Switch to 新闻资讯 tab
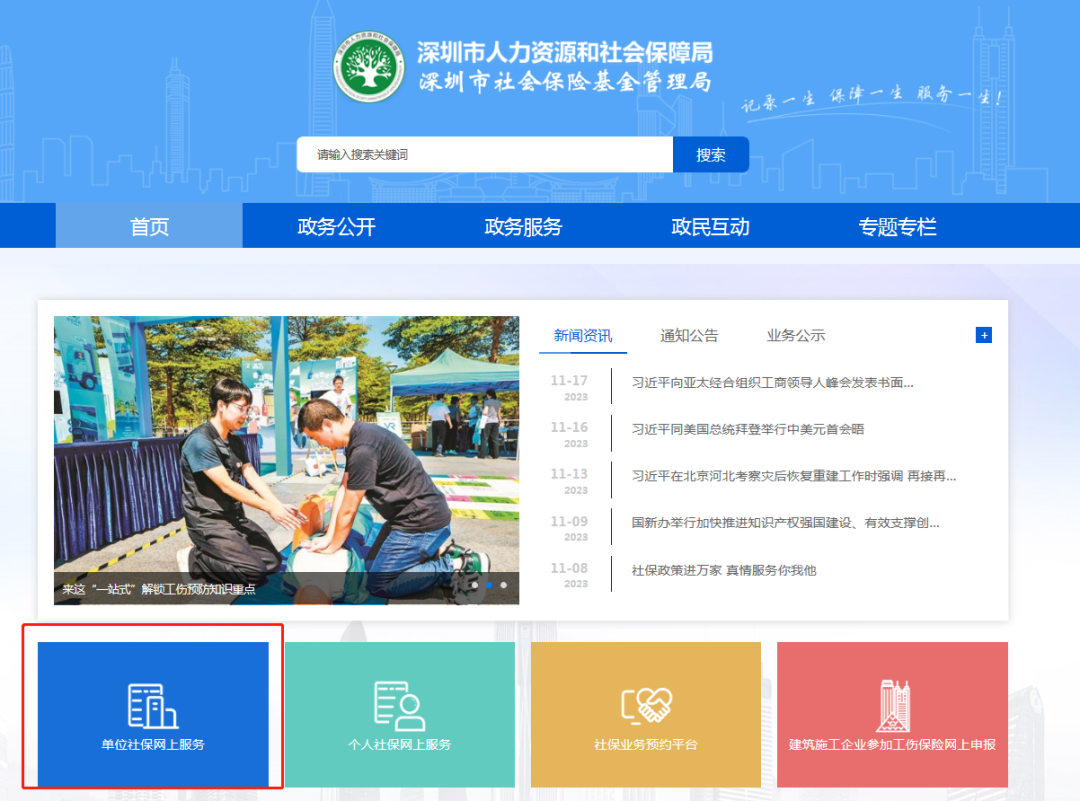This screenshot has width=1080, height=801. 583,335
